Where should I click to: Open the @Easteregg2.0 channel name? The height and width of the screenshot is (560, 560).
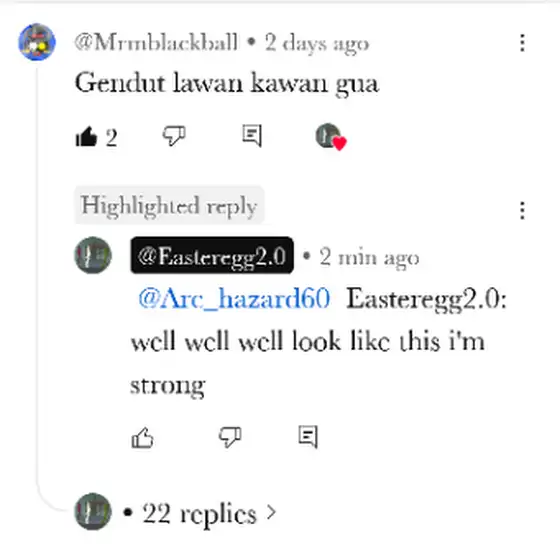[x=212, y=255]
